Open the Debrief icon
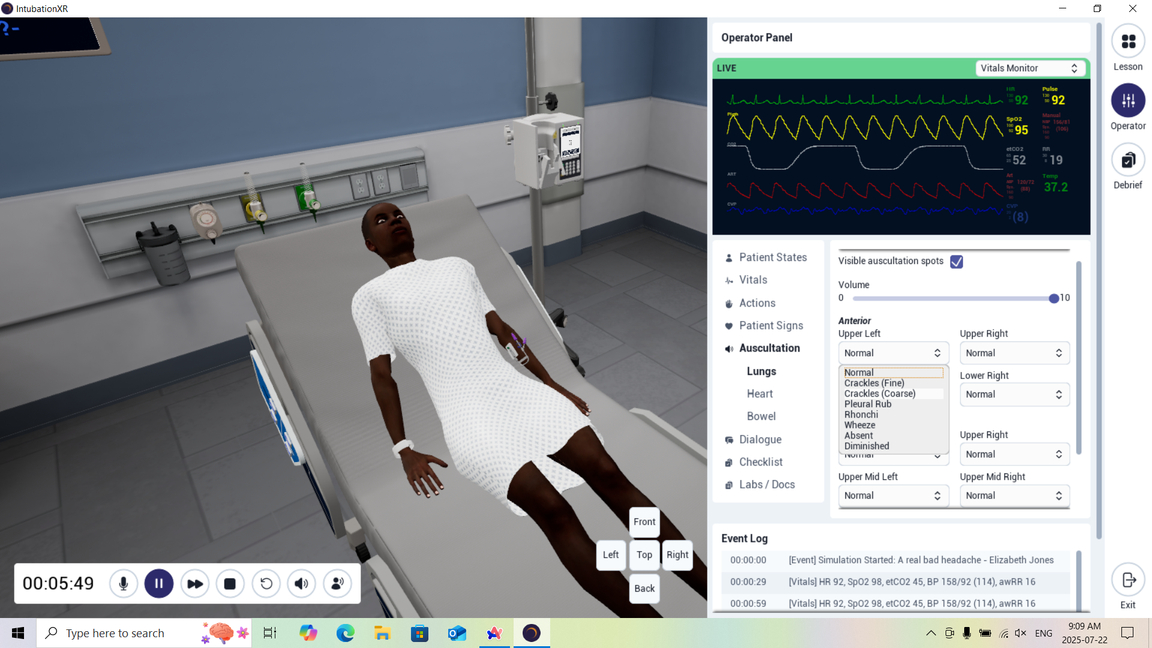 click(x=1128, y=159)
